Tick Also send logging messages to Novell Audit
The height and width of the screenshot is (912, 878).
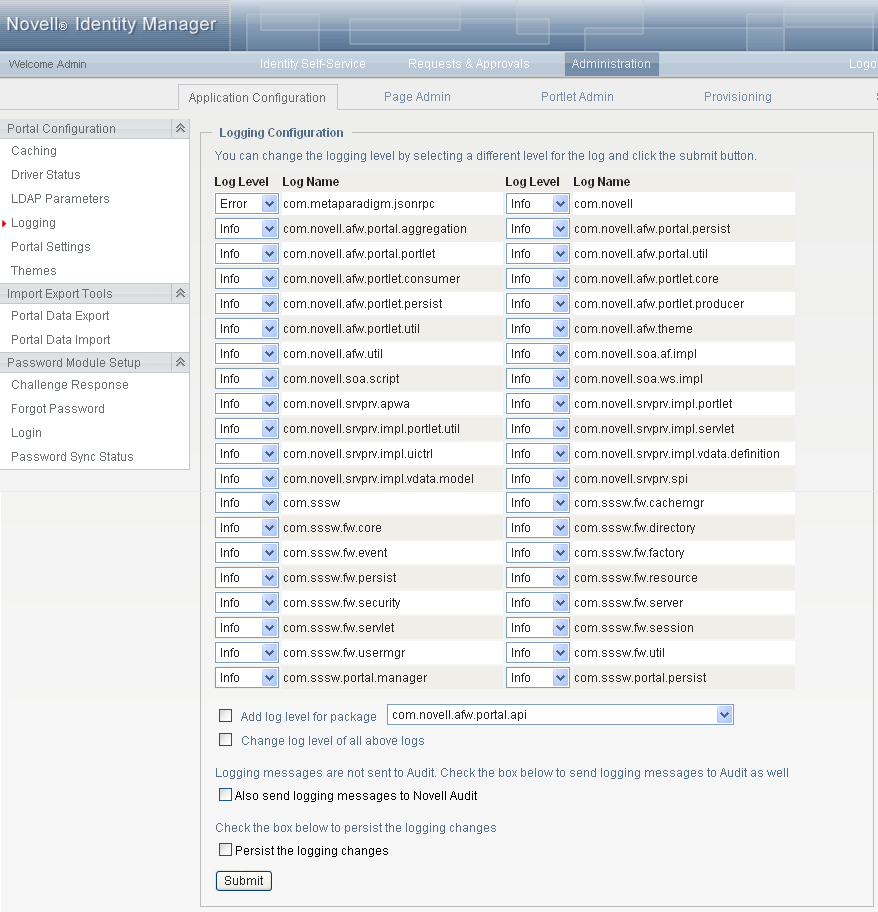coord(226,795)
